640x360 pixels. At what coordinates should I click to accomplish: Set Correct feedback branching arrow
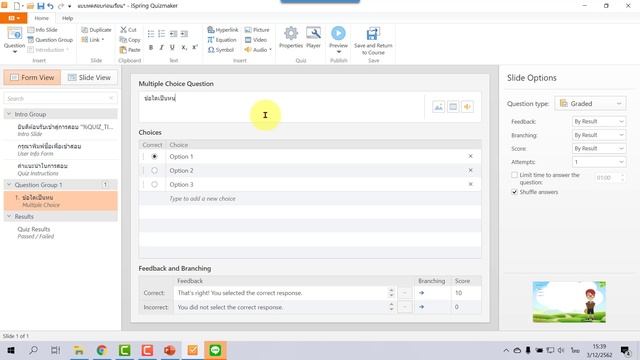pyautogui.click(x=421, y=293)
